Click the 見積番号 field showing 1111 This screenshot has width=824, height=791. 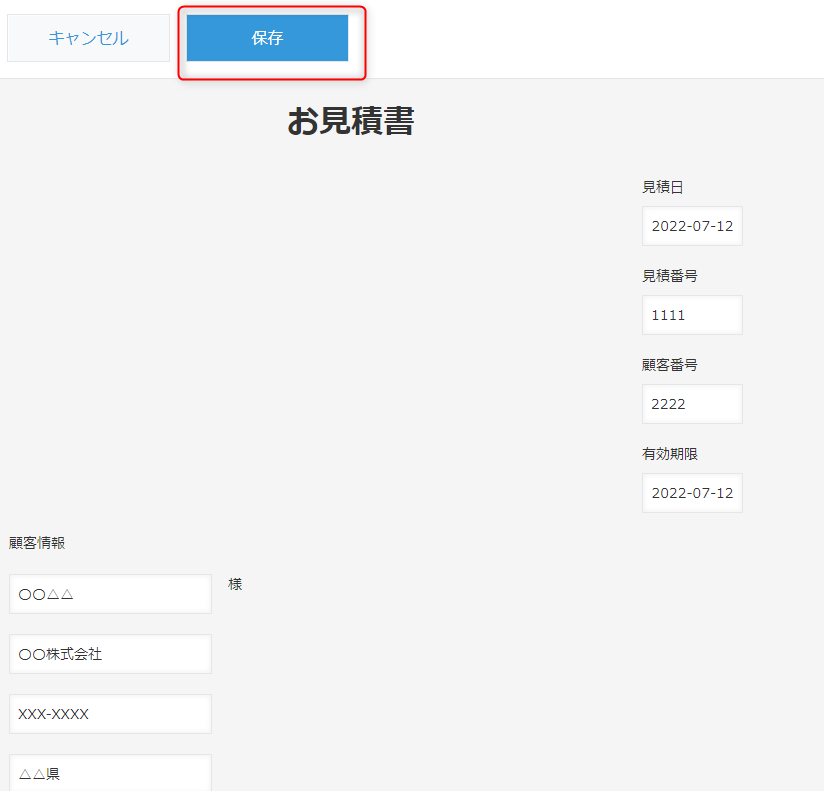[692, 315]
